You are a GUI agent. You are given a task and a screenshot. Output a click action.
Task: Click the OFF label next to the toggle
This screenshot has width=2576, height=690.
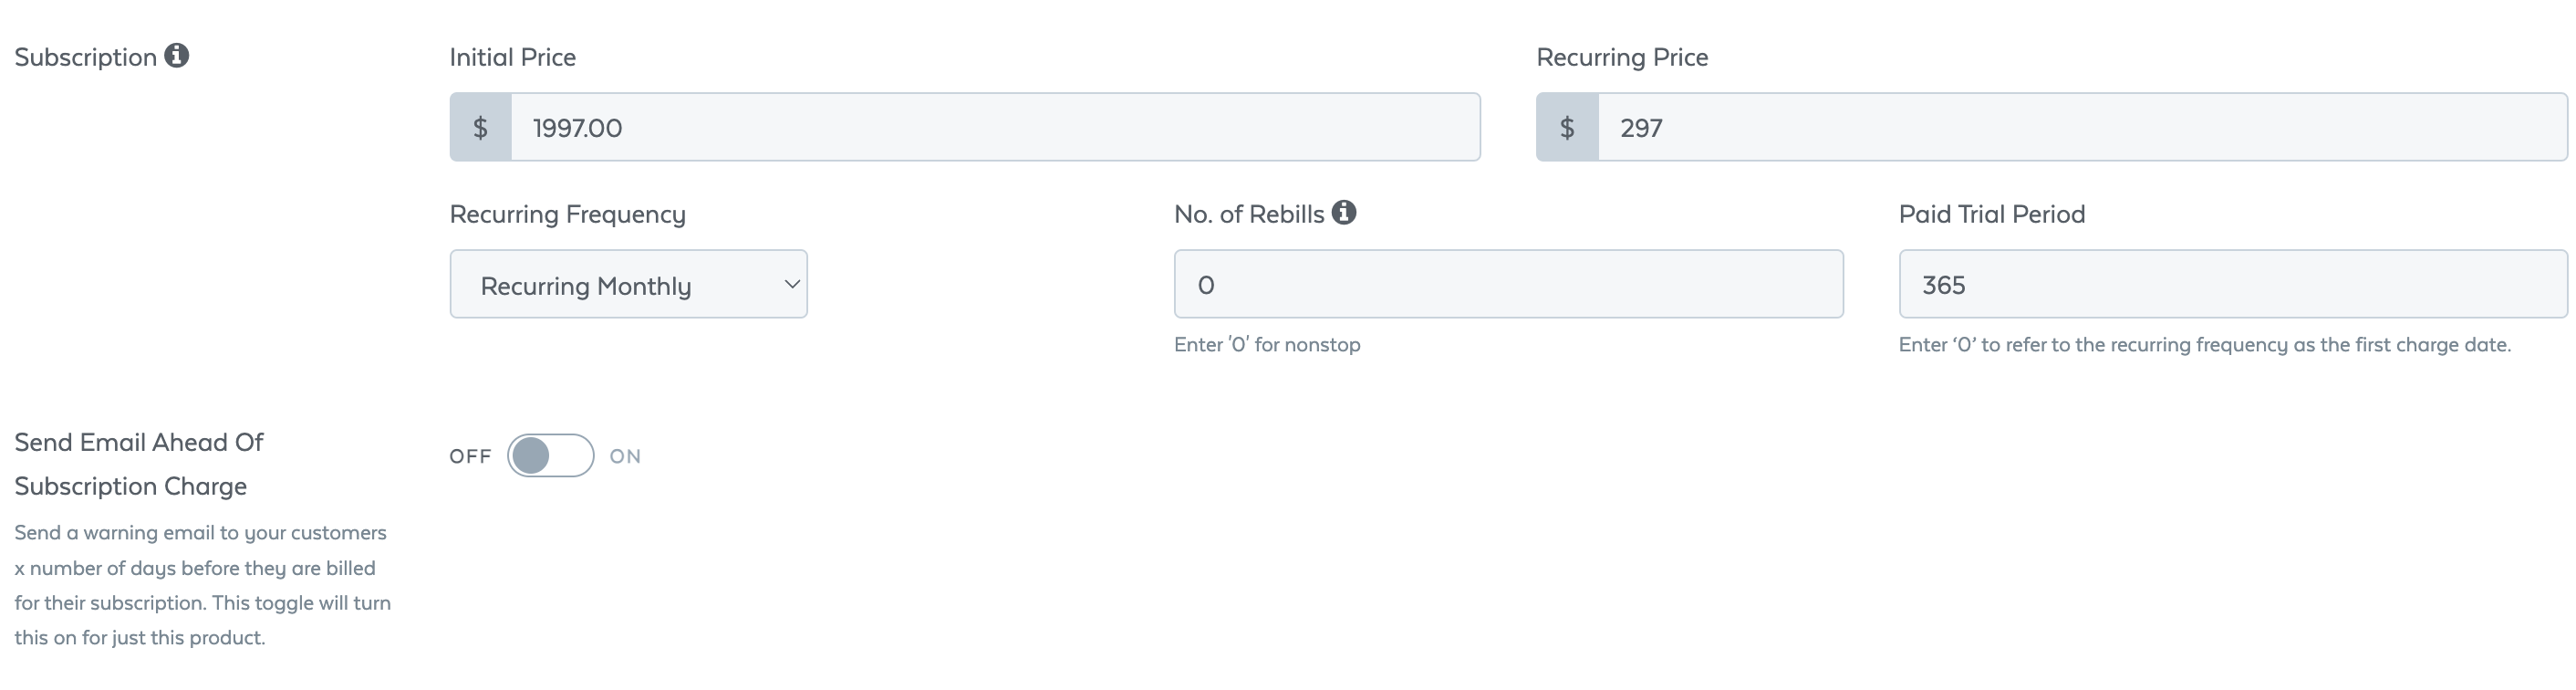(x=469, y=456)
